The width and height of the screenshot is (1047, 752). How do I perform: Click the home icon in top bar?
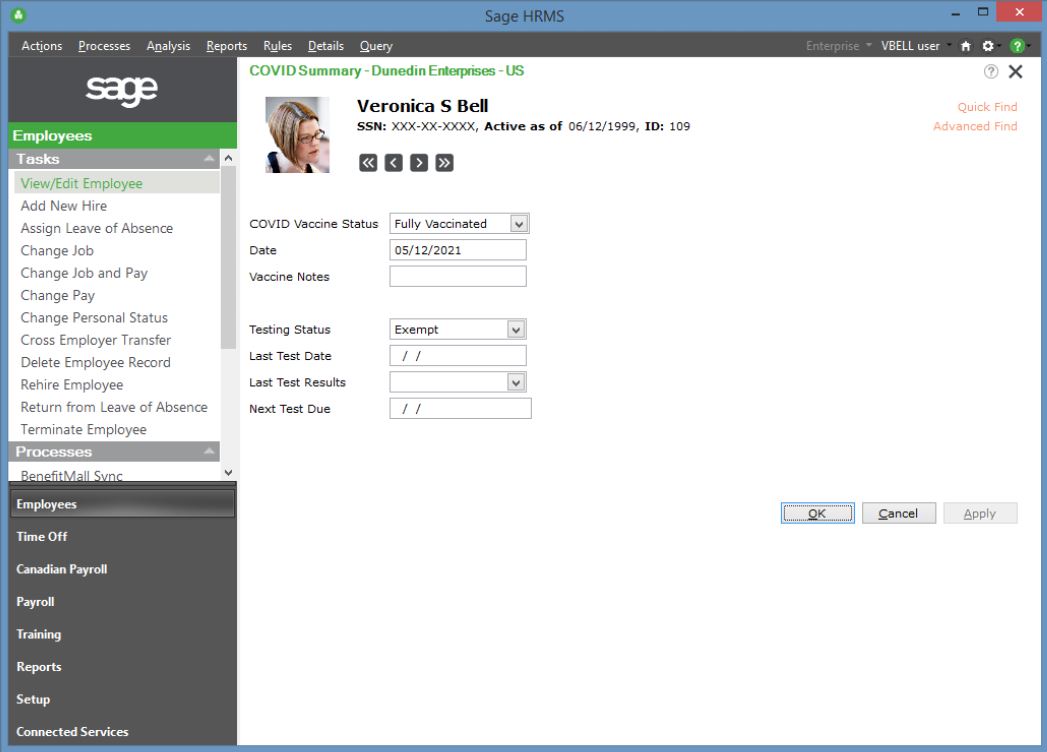(966, 46)
